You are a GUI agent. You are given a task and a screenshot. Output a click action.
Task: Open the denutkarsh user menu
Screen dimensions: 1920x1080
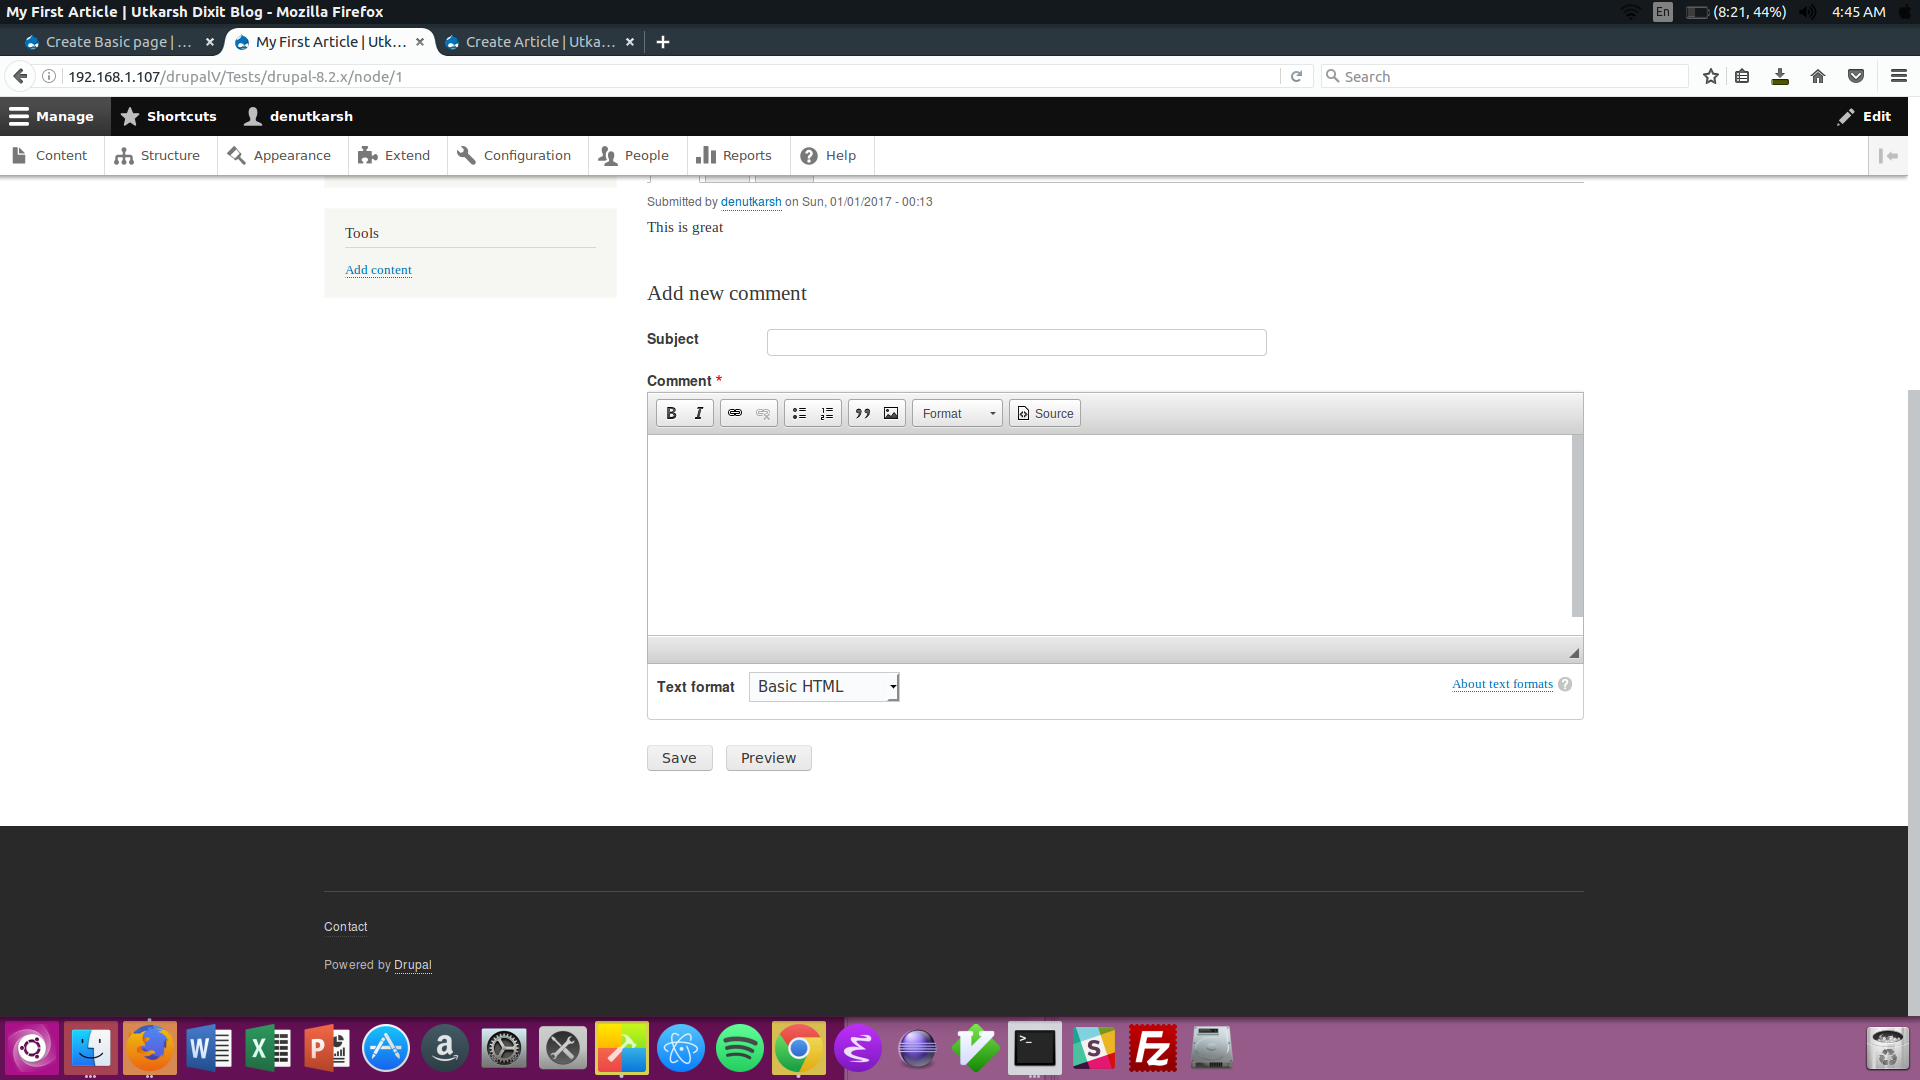point(299,116)
